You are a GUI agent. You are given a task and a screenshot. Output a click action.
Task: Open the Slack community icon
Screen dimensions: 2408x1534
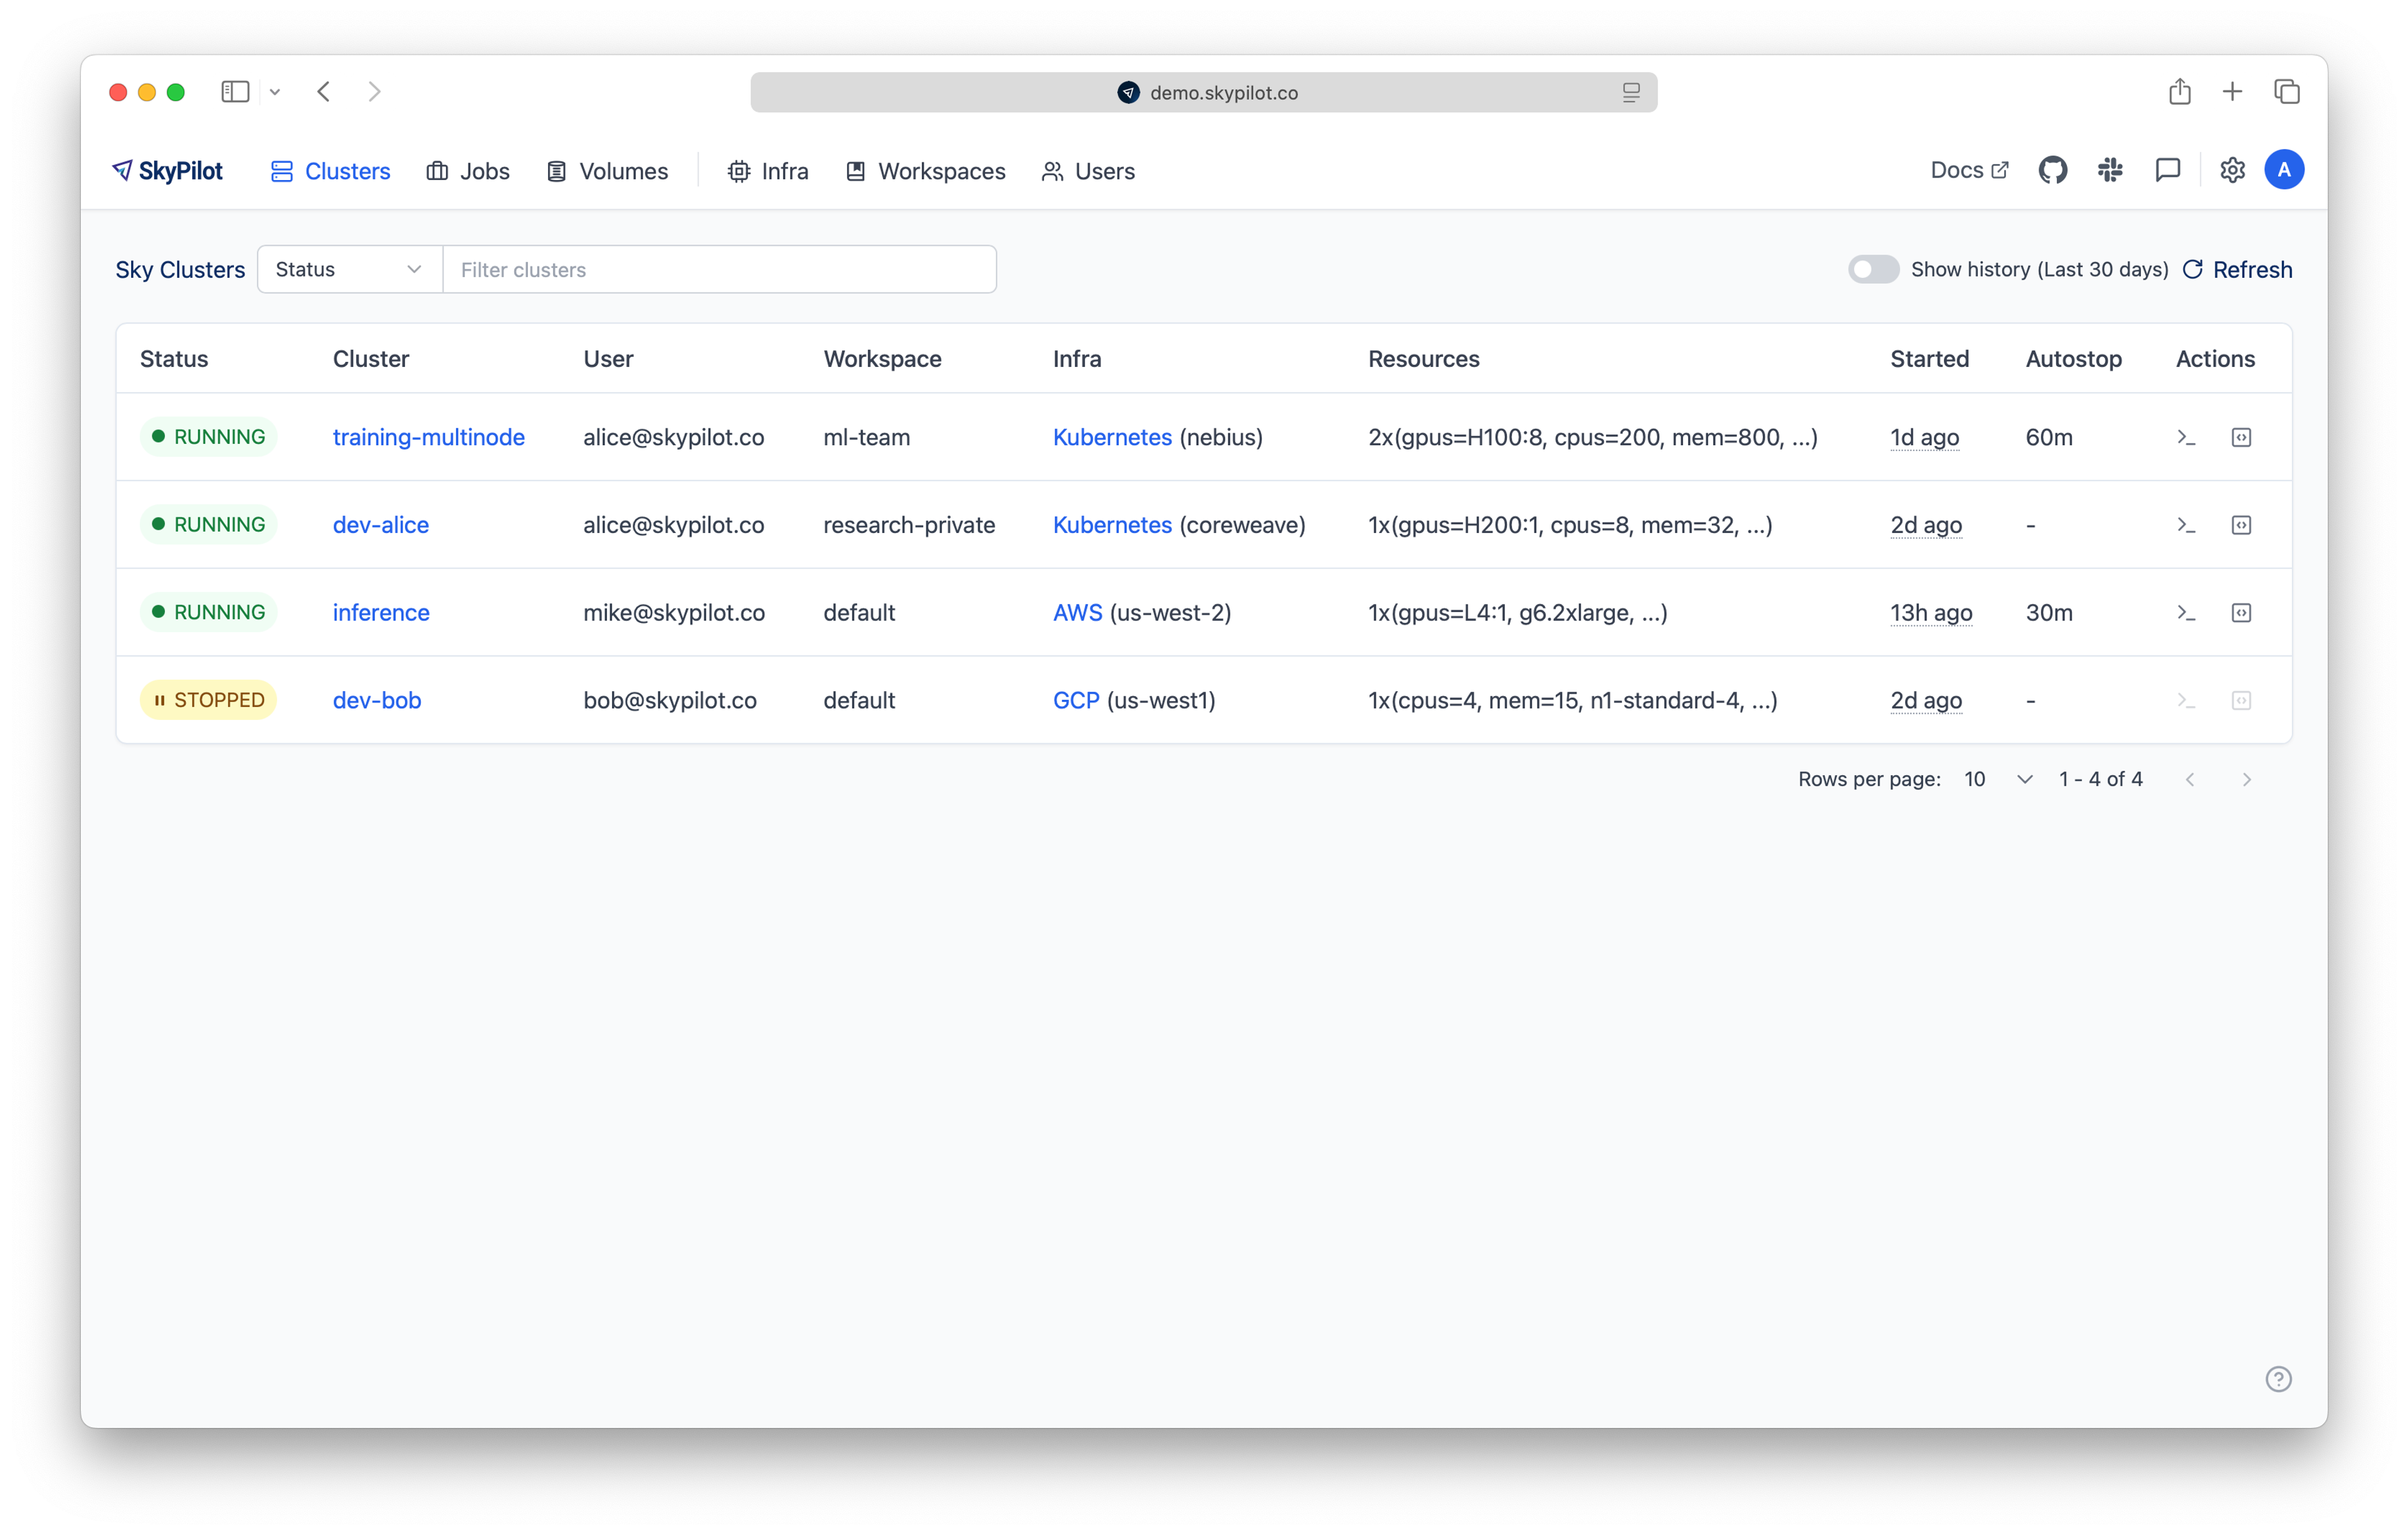[x=2110, y=171]
